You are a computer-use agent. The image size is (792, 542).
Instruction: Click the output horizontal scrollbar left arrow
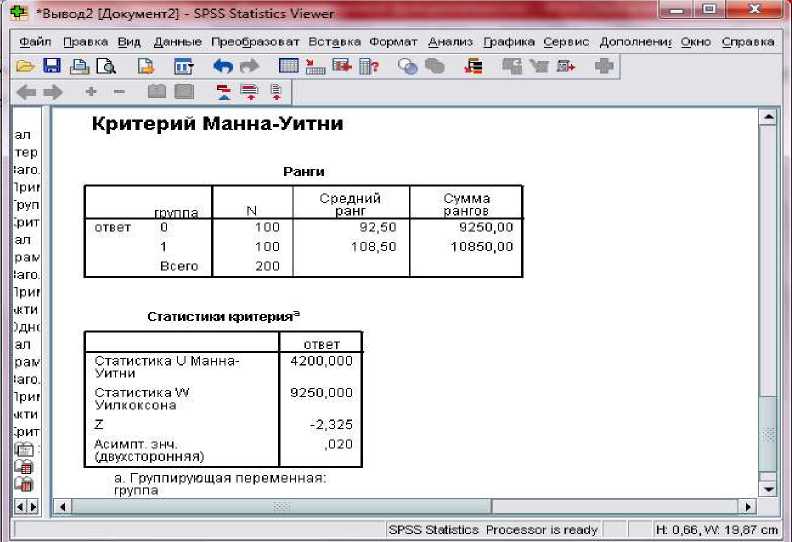[x=63, y=506]
